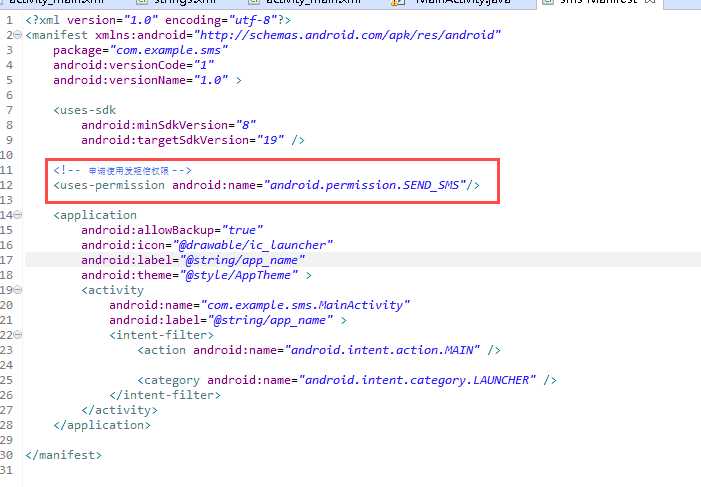Screen dimensions: 701x487
Task: Click the </manifest> closing tag
Action: pos(63,455)
